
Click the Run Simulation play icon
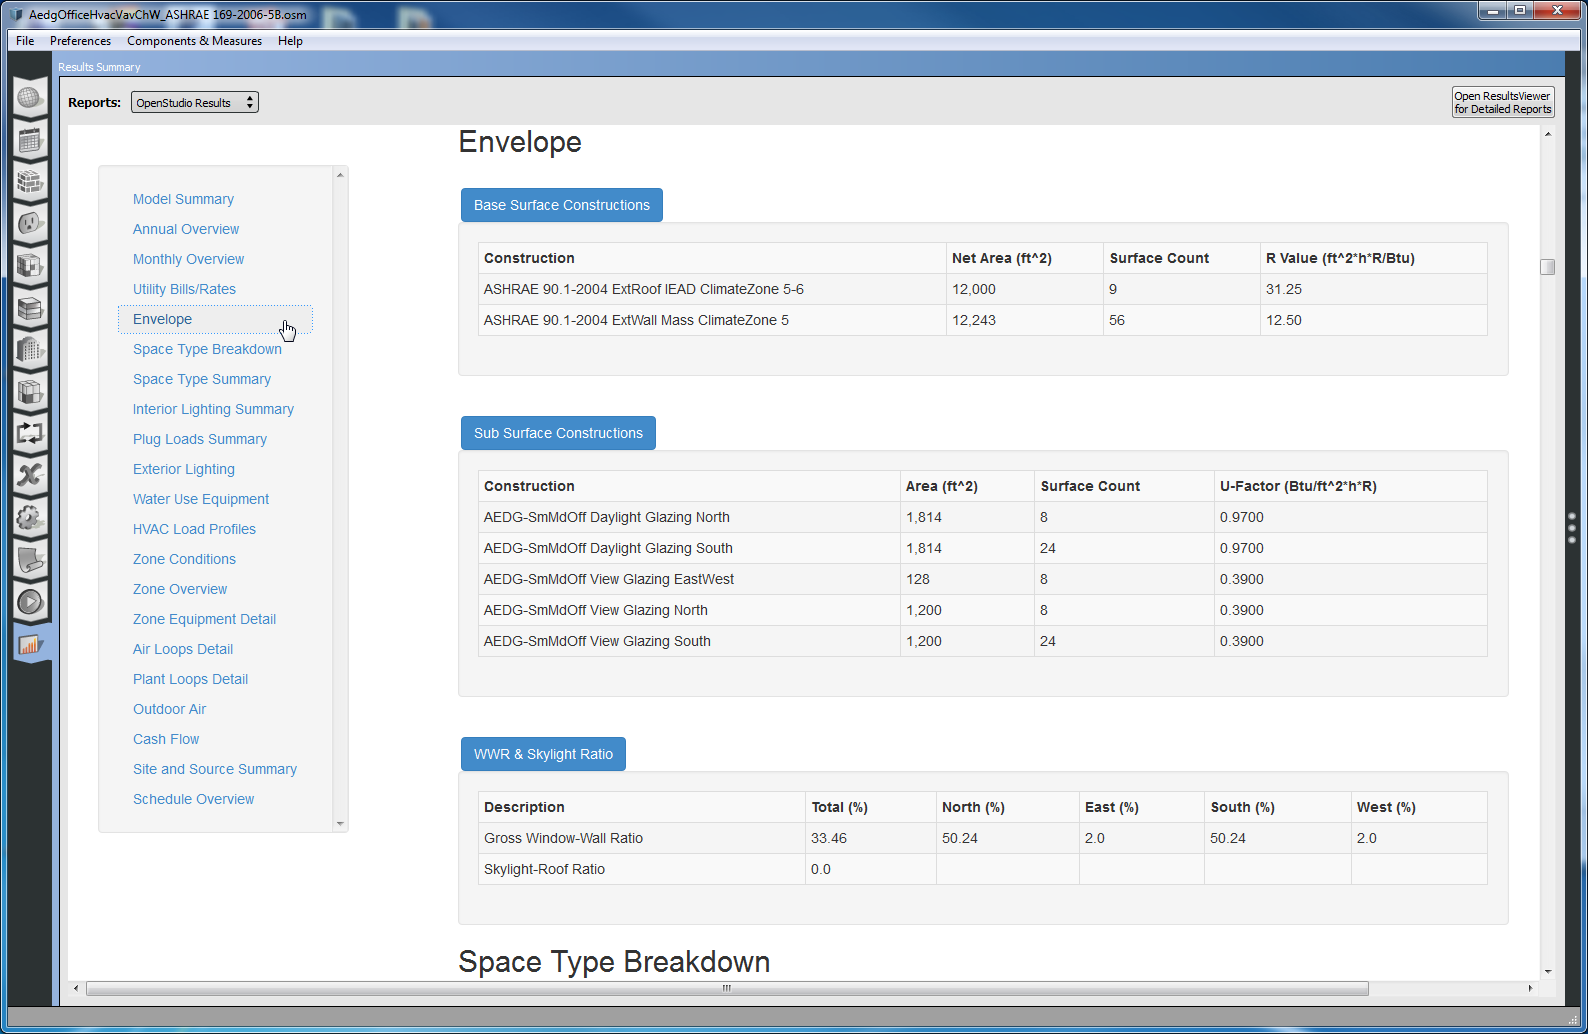29,602
